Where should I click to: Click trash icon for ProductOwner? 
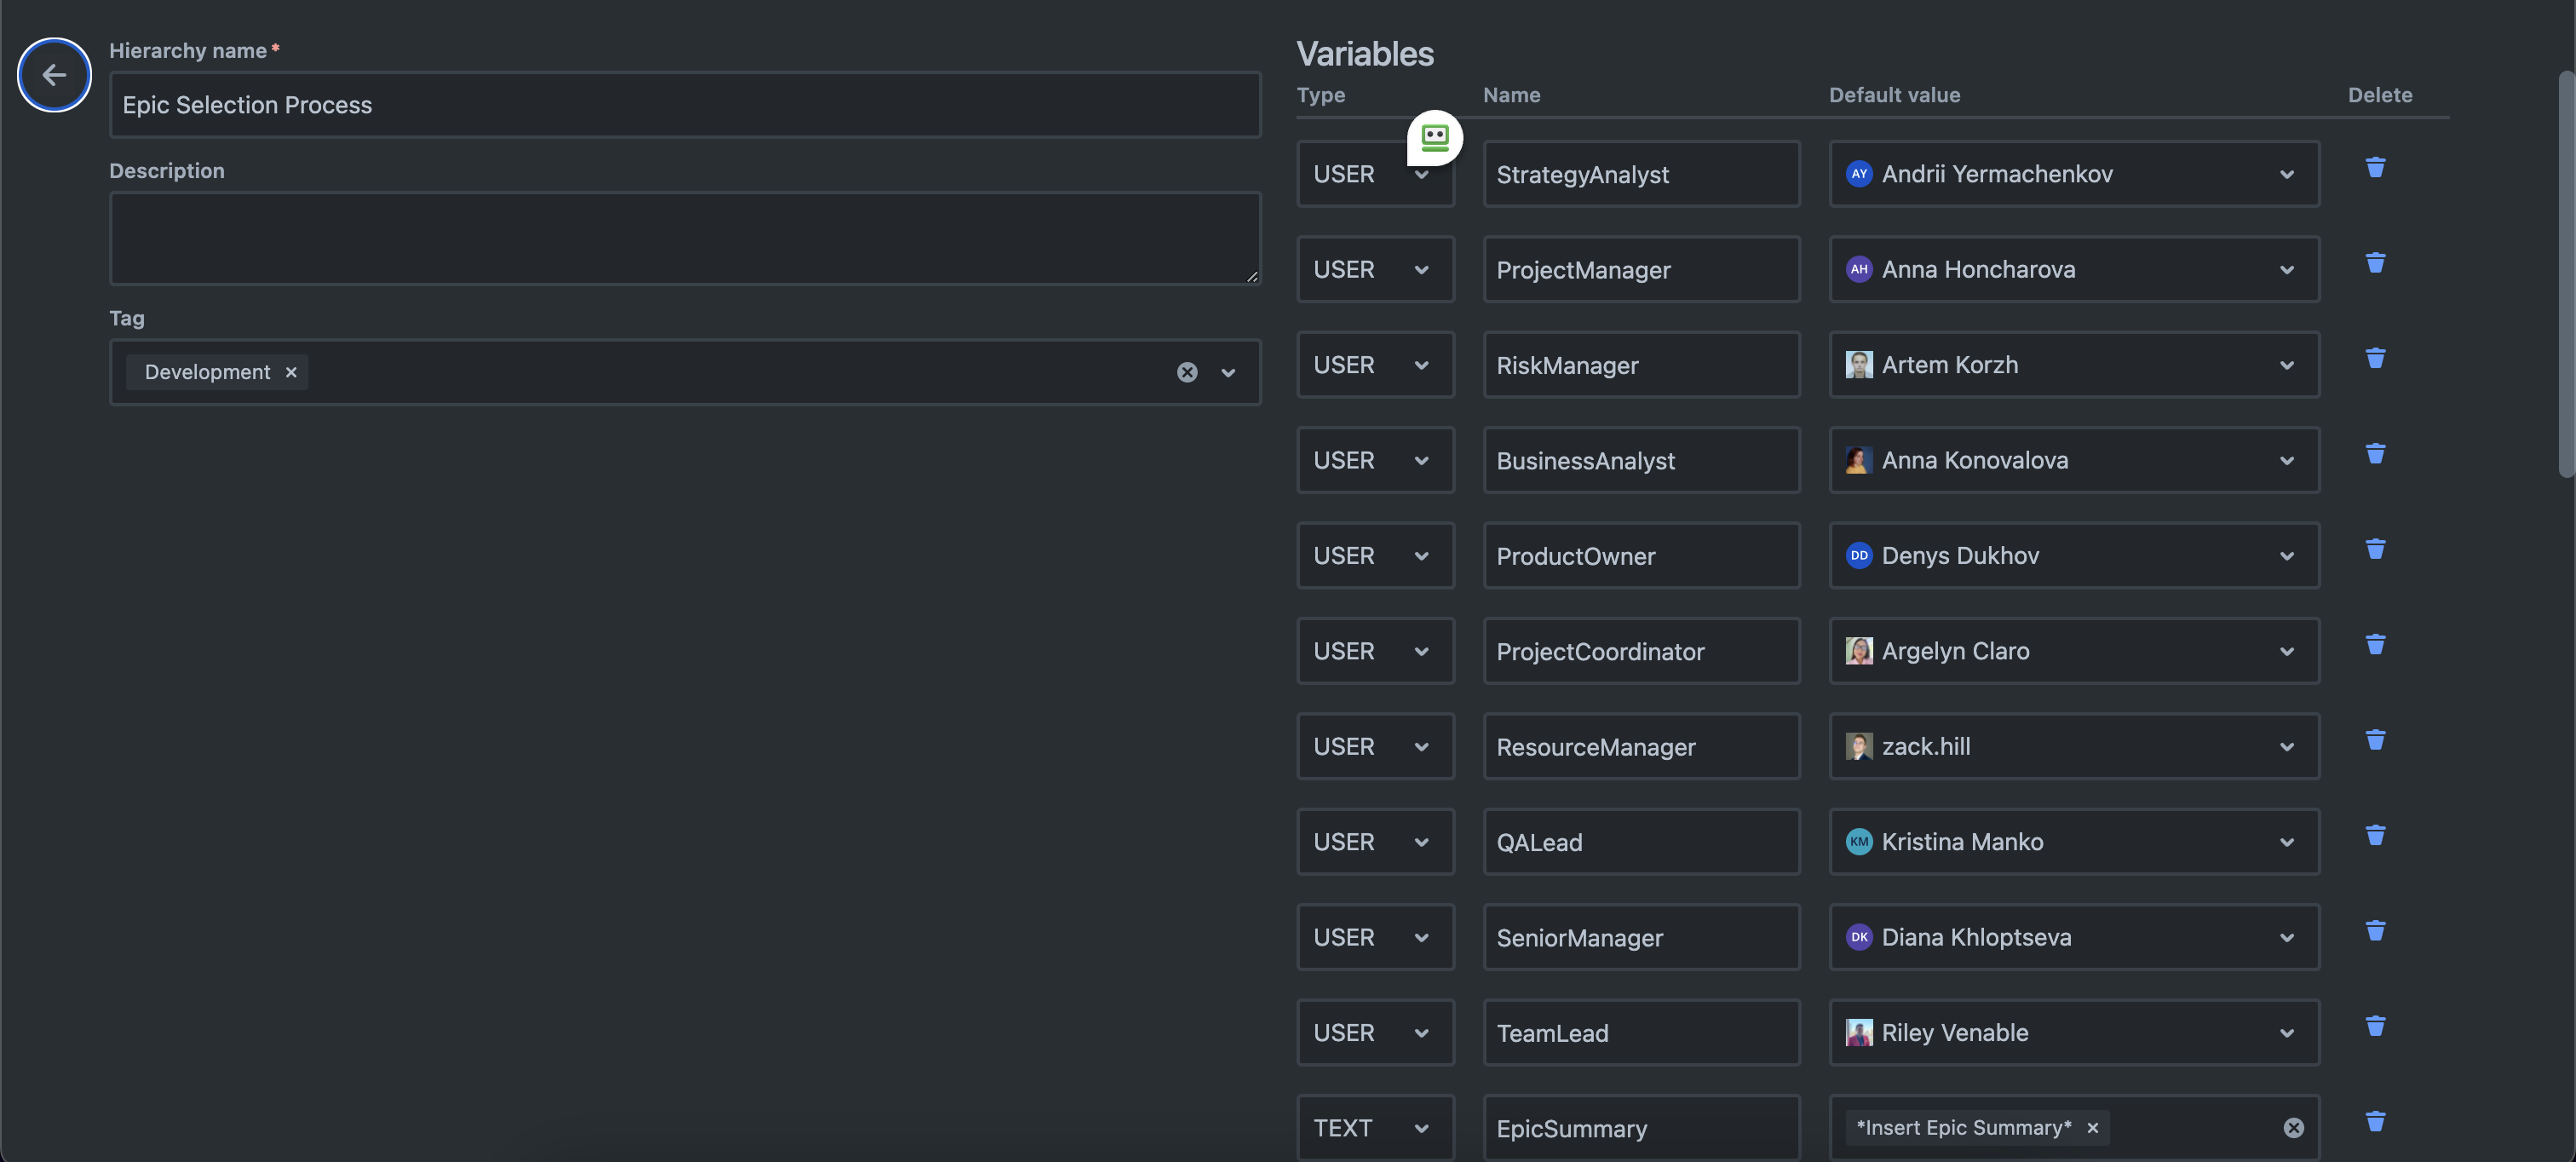coord(2375,550)
